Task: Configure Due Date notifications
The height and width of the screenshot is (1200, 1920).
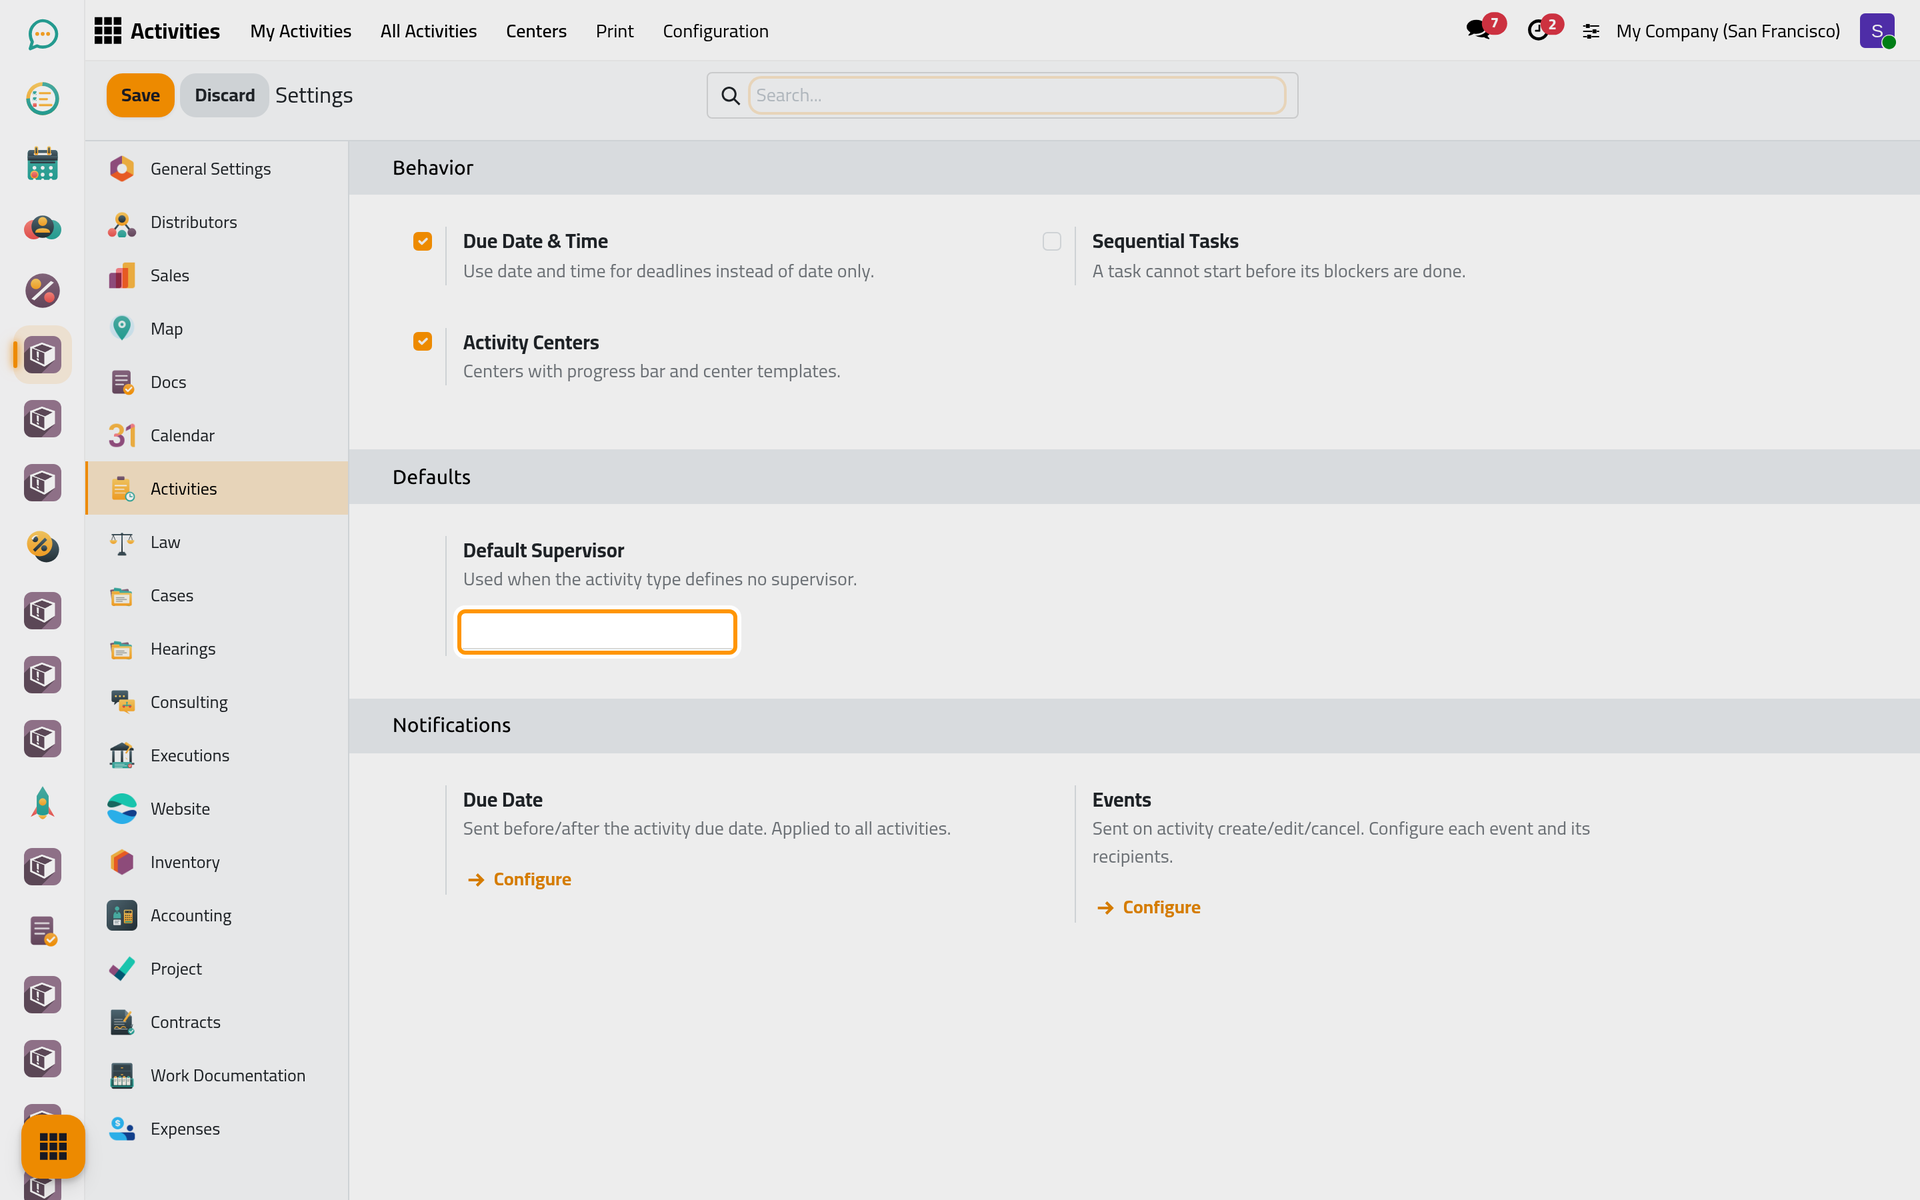Action: click(x=519, y=880)
